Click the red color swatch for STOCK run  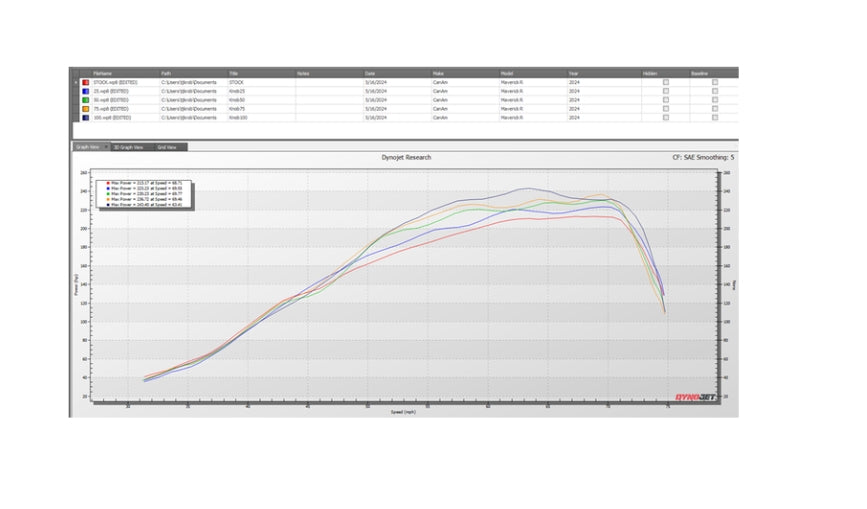coord(86,82)
